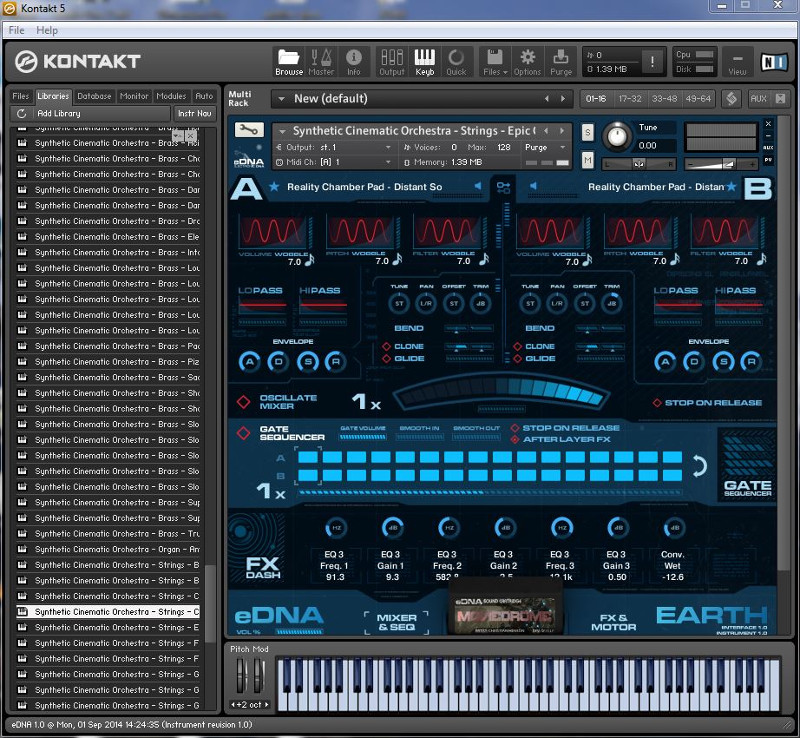
Task: Open the Output st. 1 dropdown
Action: point(334,147)
